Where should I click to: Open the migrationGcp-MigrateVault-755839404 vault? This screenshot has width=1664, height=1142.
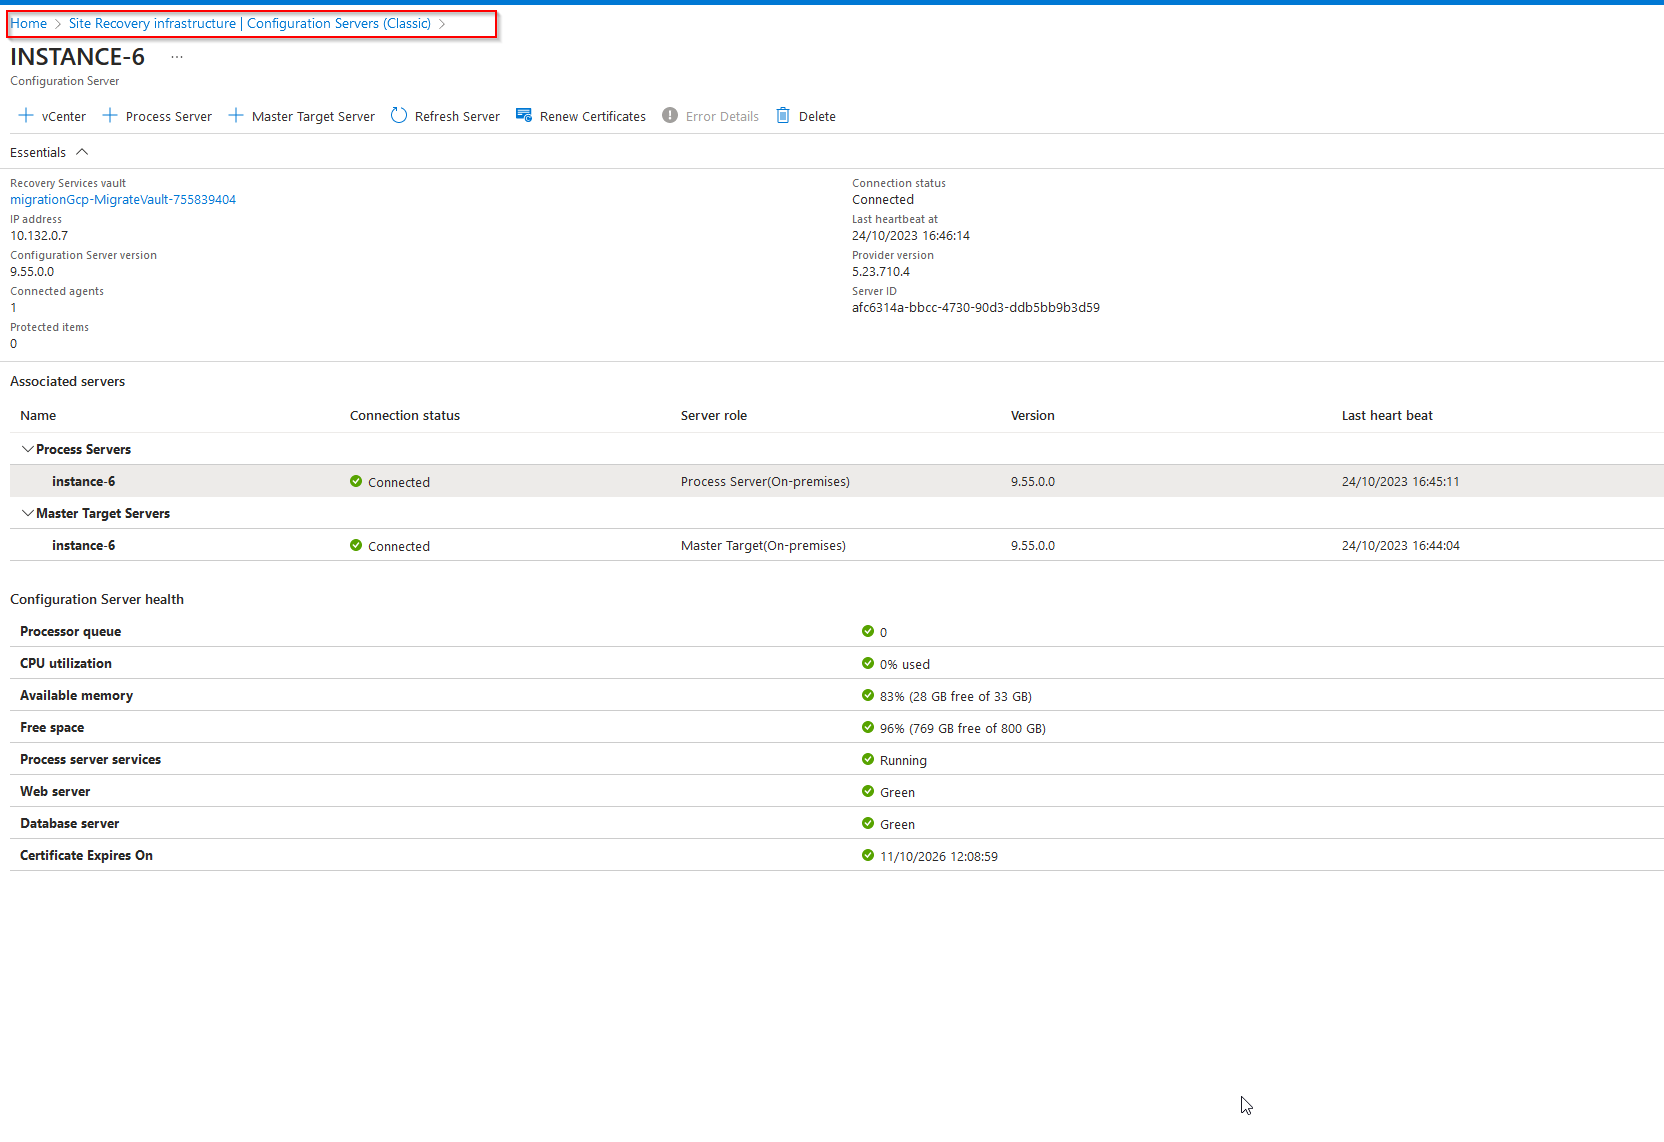pyautogui.click(x=122, y=199)
